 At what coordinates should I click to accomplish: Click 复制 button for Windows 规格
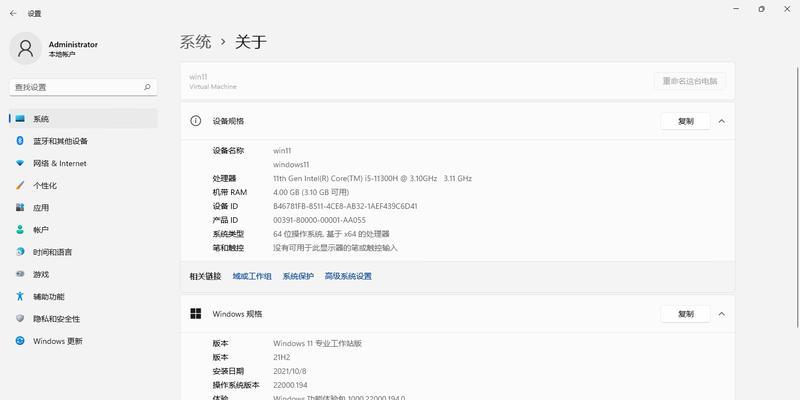685,314
